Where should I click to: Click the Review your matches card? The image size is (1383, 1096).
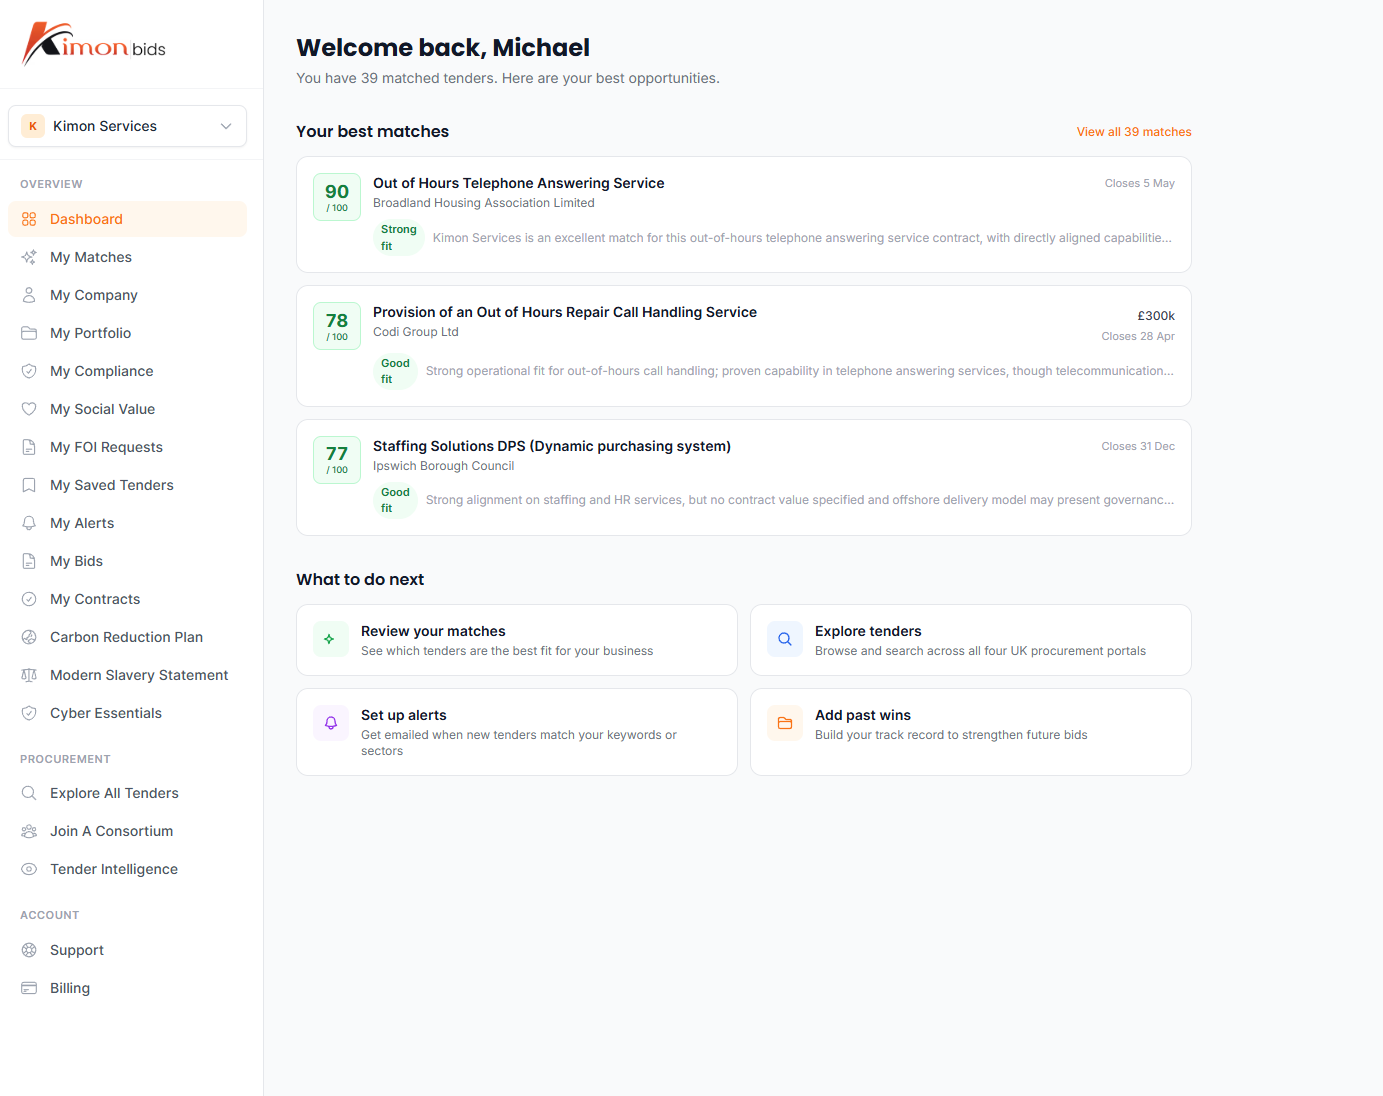[x=516, y=640]
